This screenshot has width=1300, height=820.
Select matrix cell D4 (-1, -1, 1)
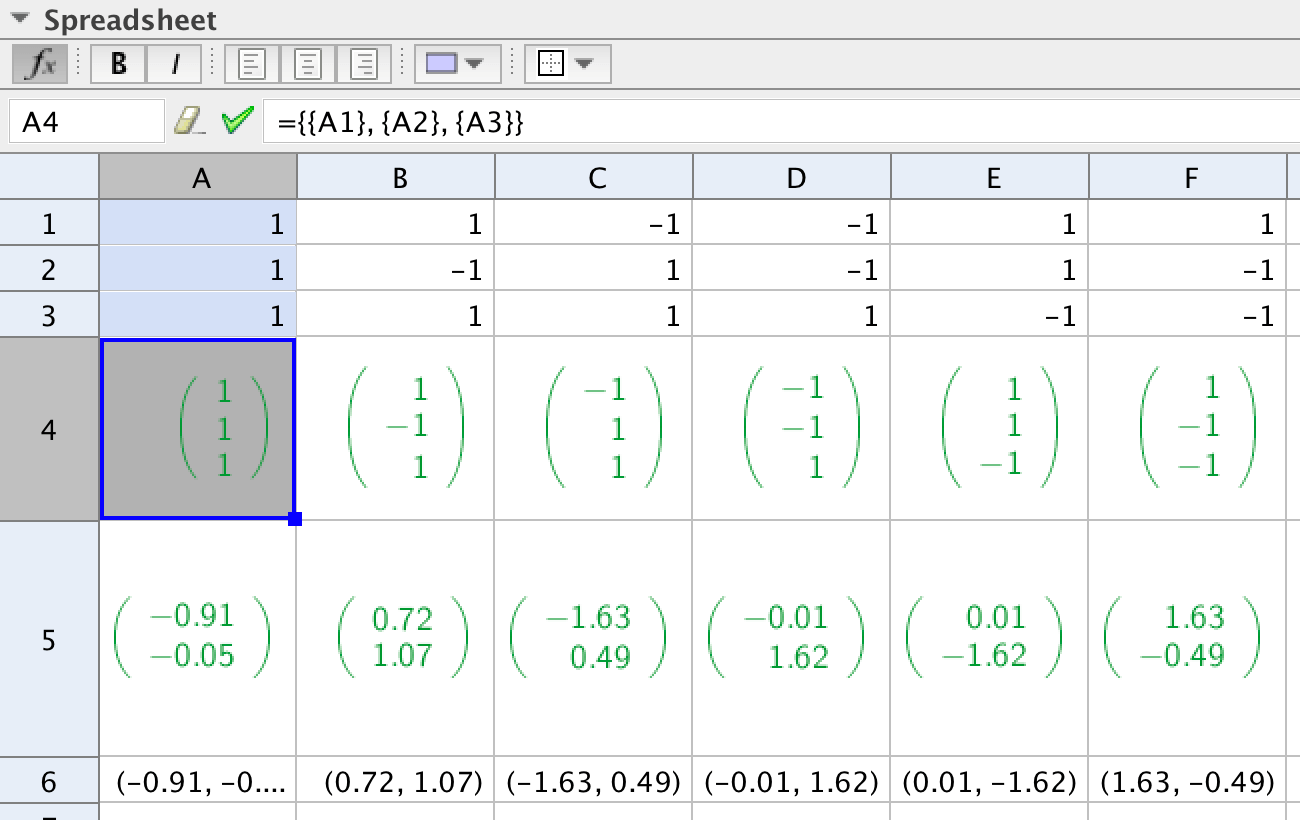792,429
